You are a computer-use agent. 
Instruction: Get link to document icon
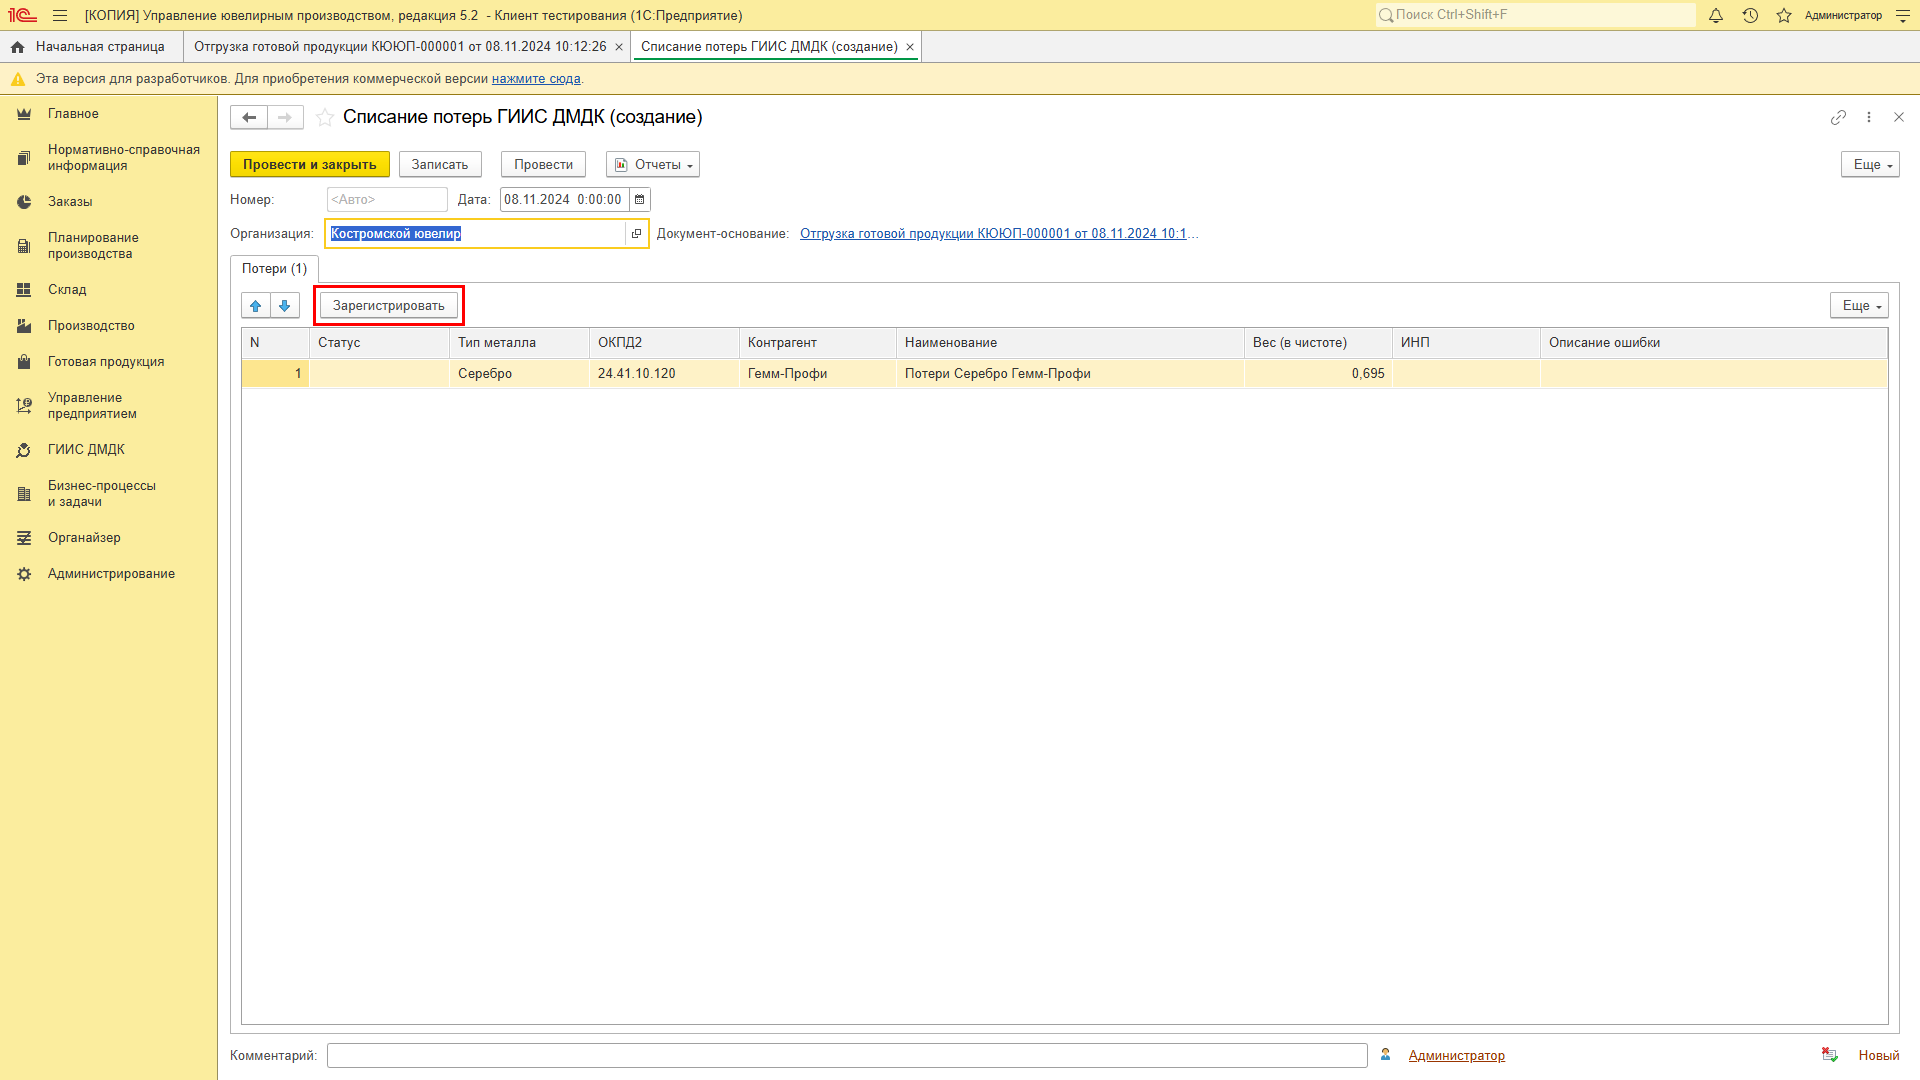coord(1838,118)
